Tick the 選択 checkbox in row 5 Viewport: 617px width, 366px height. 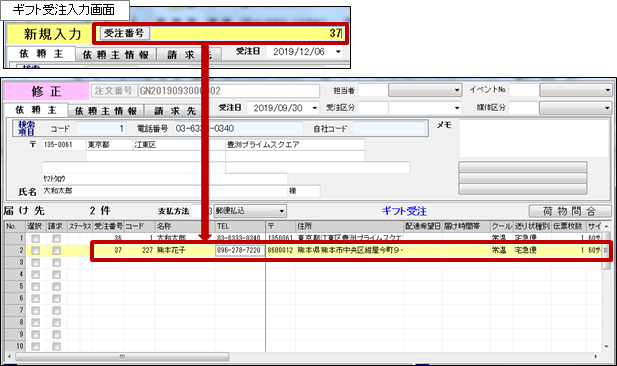coord(35,287)
